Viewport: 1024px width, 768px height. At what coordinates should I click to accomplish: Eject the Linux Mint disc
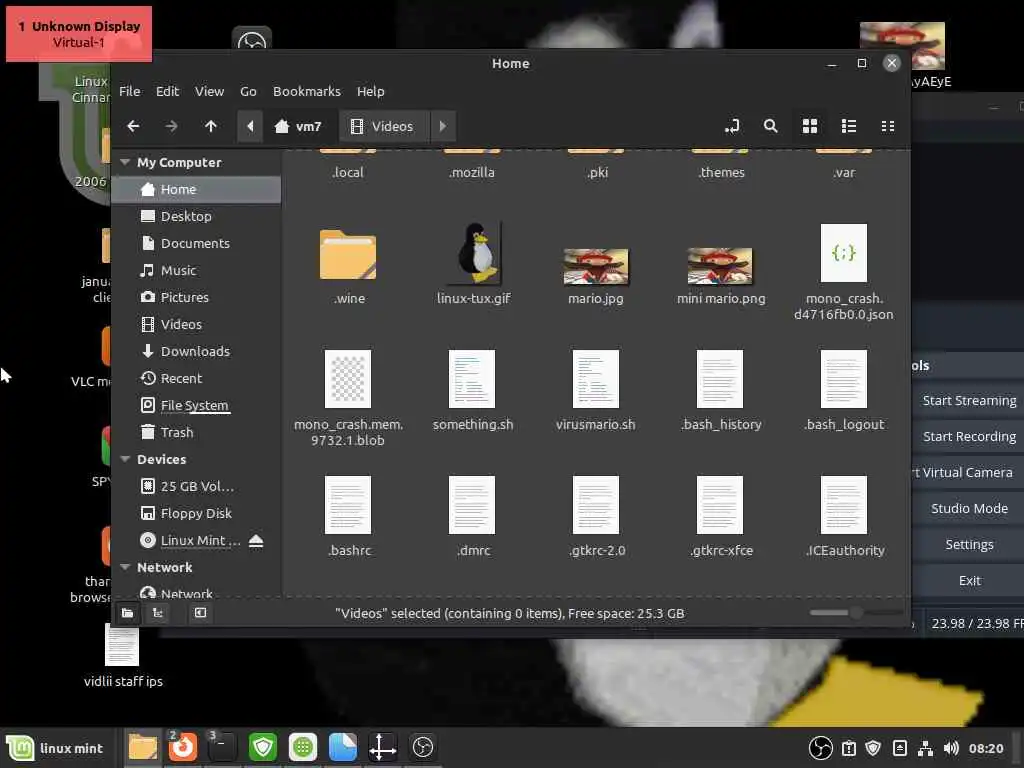(256, 541)
